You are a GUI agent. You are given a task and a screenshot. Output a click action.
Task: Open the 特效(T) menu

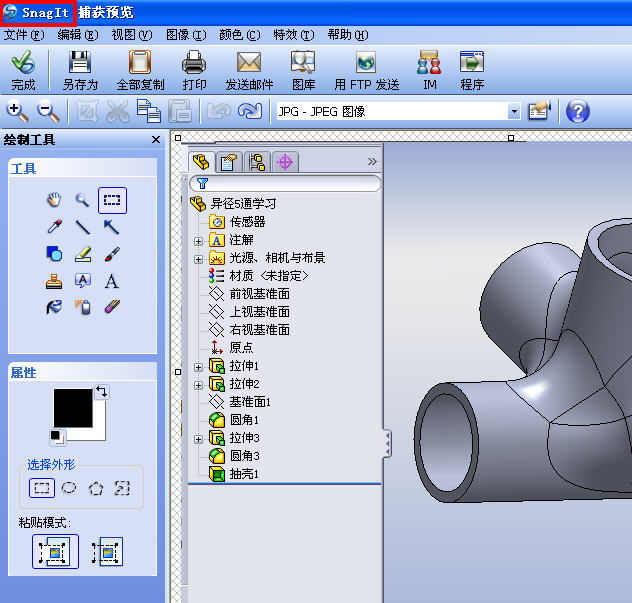(294, 35)
